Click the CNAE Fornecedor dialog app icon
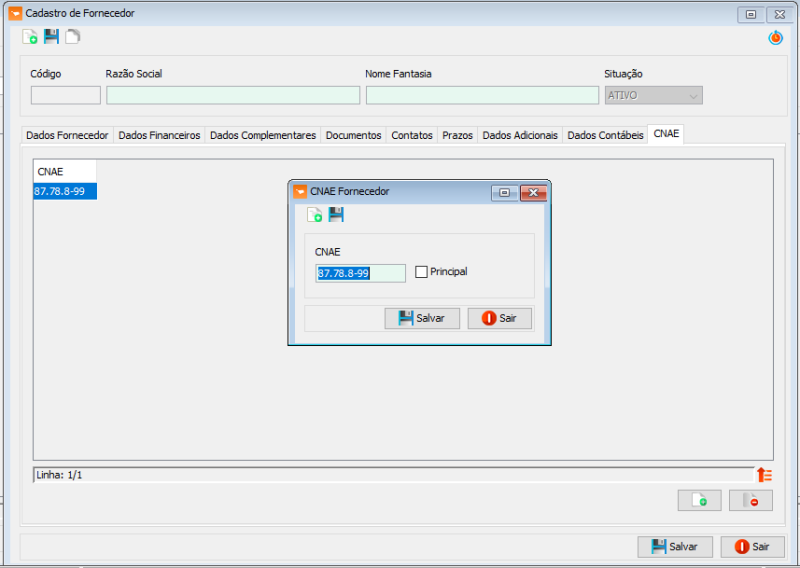The image size is (800, 568). [x=300, y=192]
